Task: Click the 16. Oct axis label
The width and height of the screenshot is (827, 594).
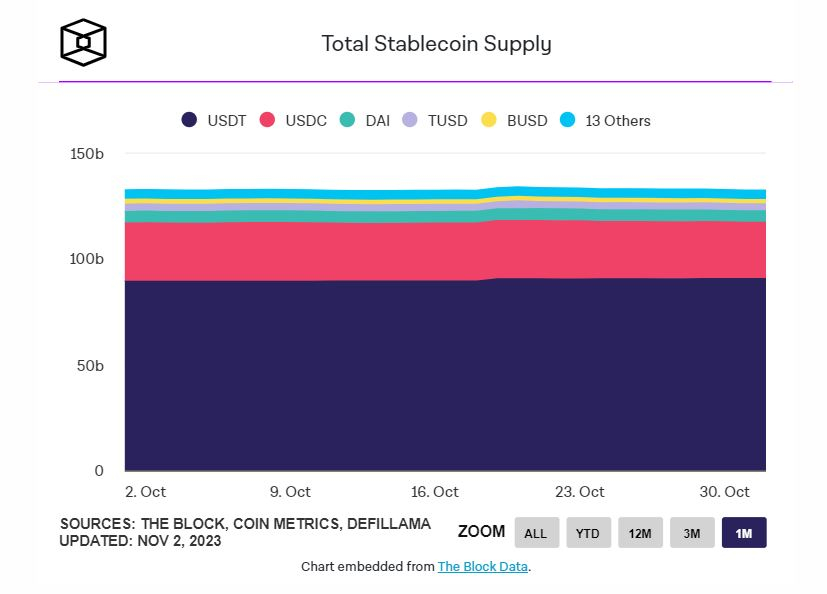Action: pos(435,492)
